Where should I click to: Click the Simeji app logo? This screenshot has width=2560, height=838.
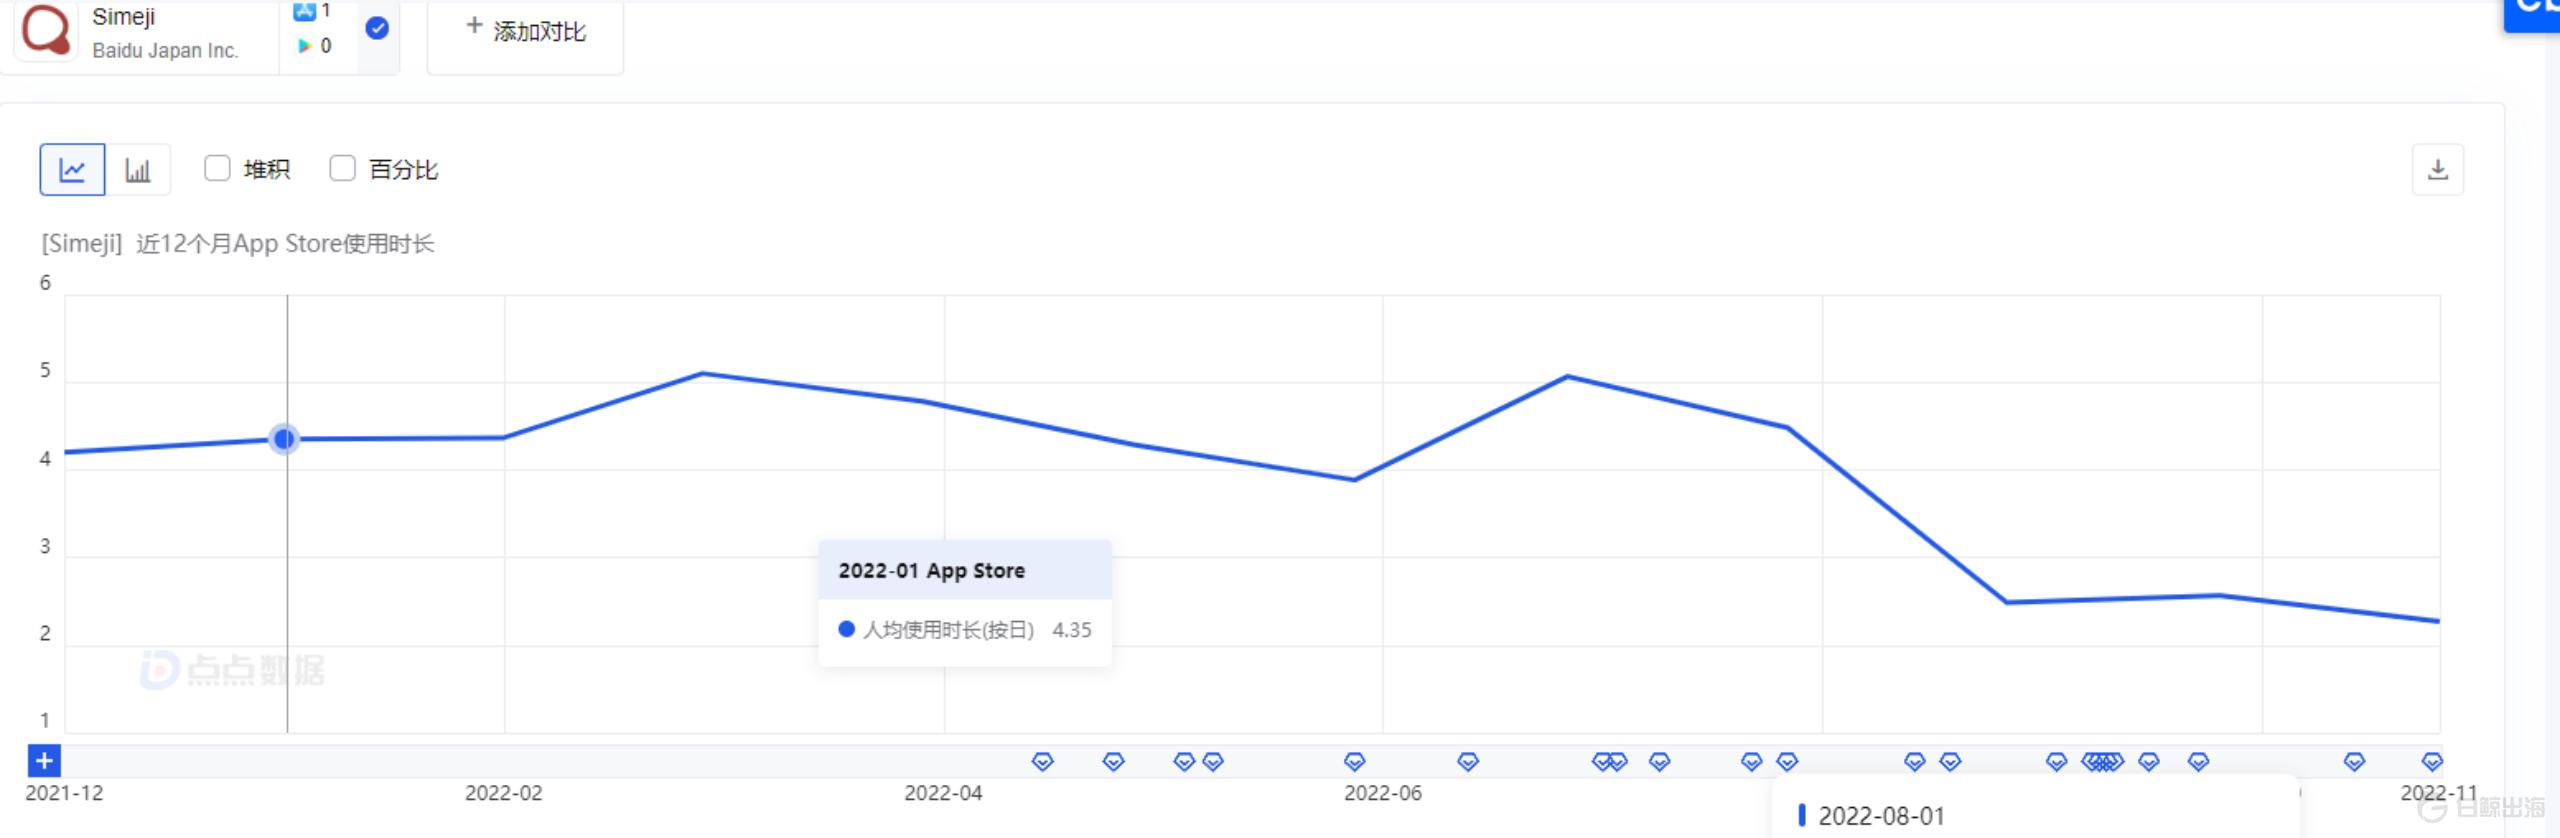click(46, 30)
